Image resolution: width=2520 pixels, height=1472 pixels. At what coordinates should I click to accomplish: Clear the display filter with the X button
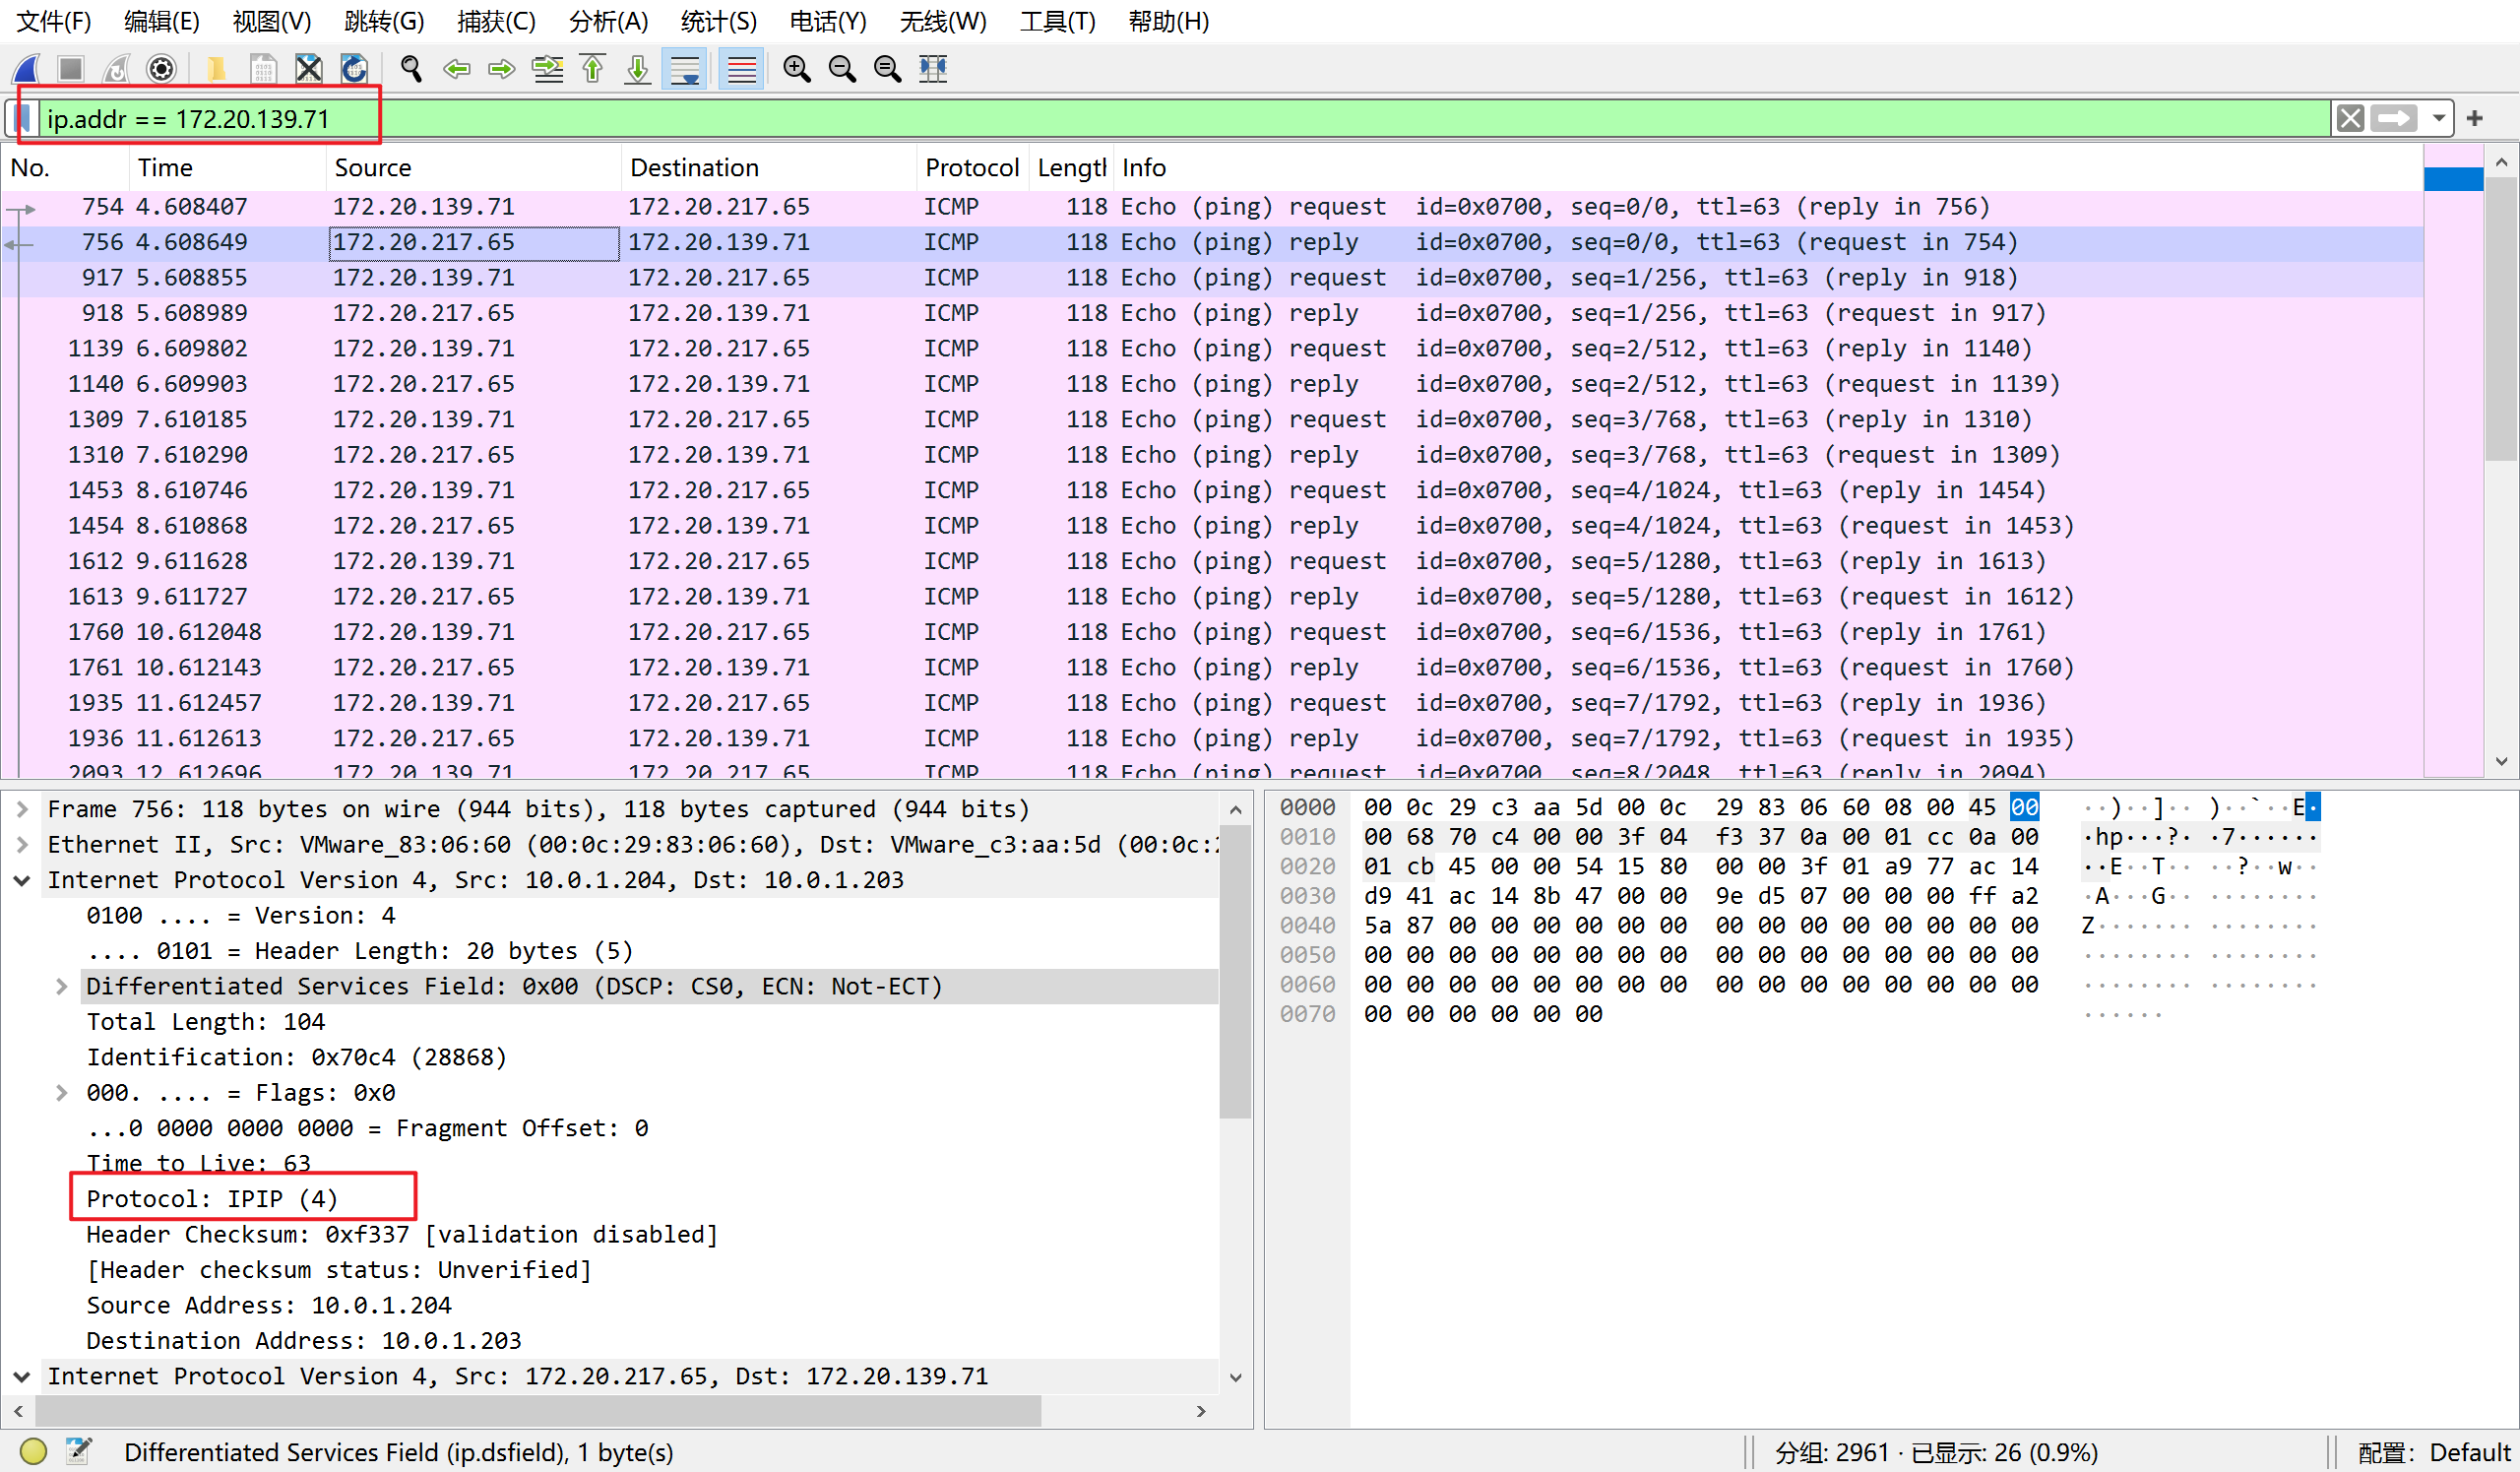click(2350, 119)
